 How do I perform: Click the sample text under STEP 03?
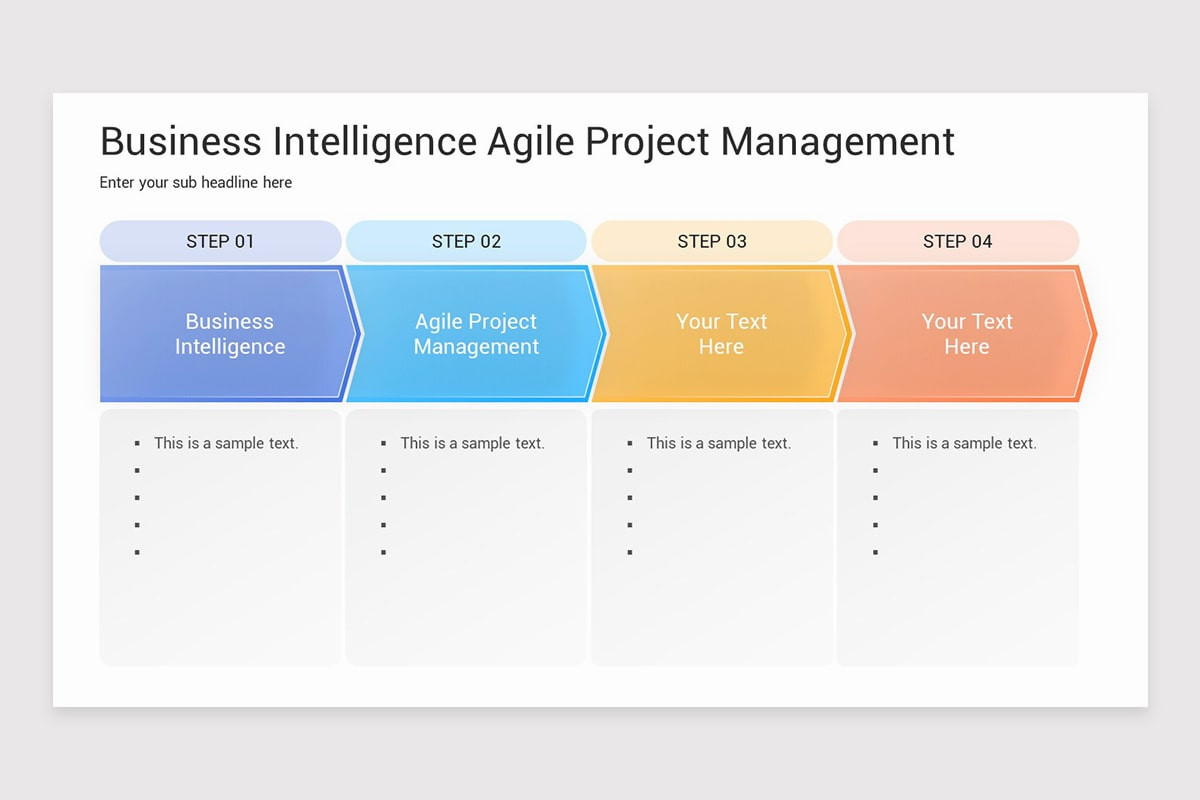[x=718, y=443]
